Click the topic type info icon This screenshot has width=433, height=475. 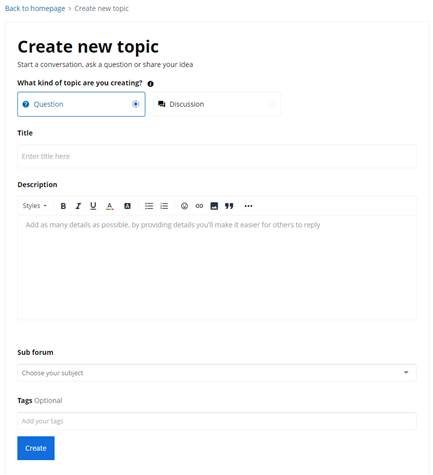pos(151,84)
